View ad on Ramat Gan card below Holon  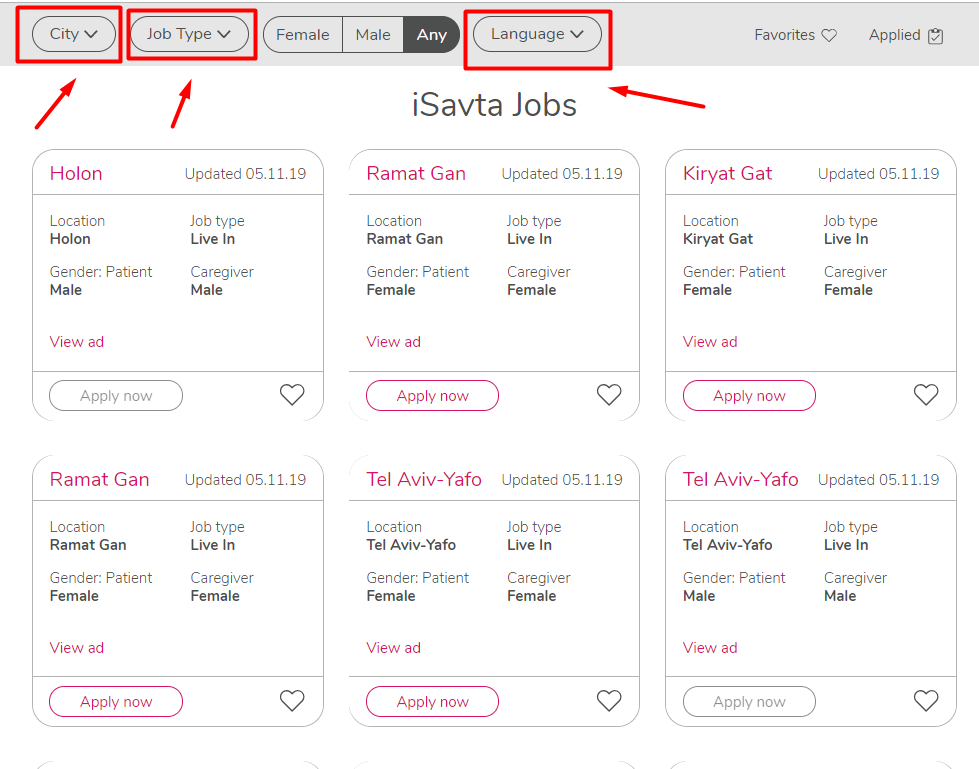click(x=77, y=648)
